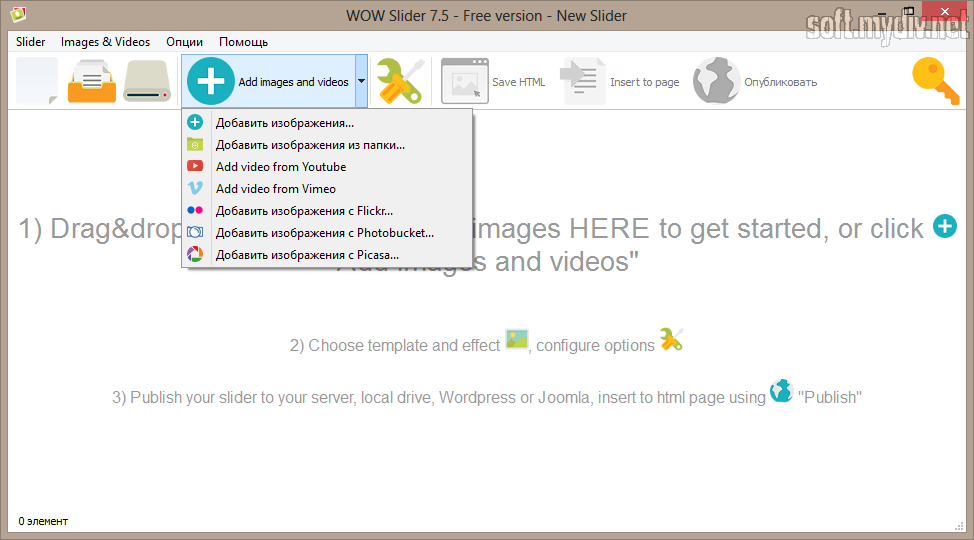Choose Добавить изображения с Flickr...
Image resolution: width=974 pixels, height=540 pixels.
[x=304, y=211]
